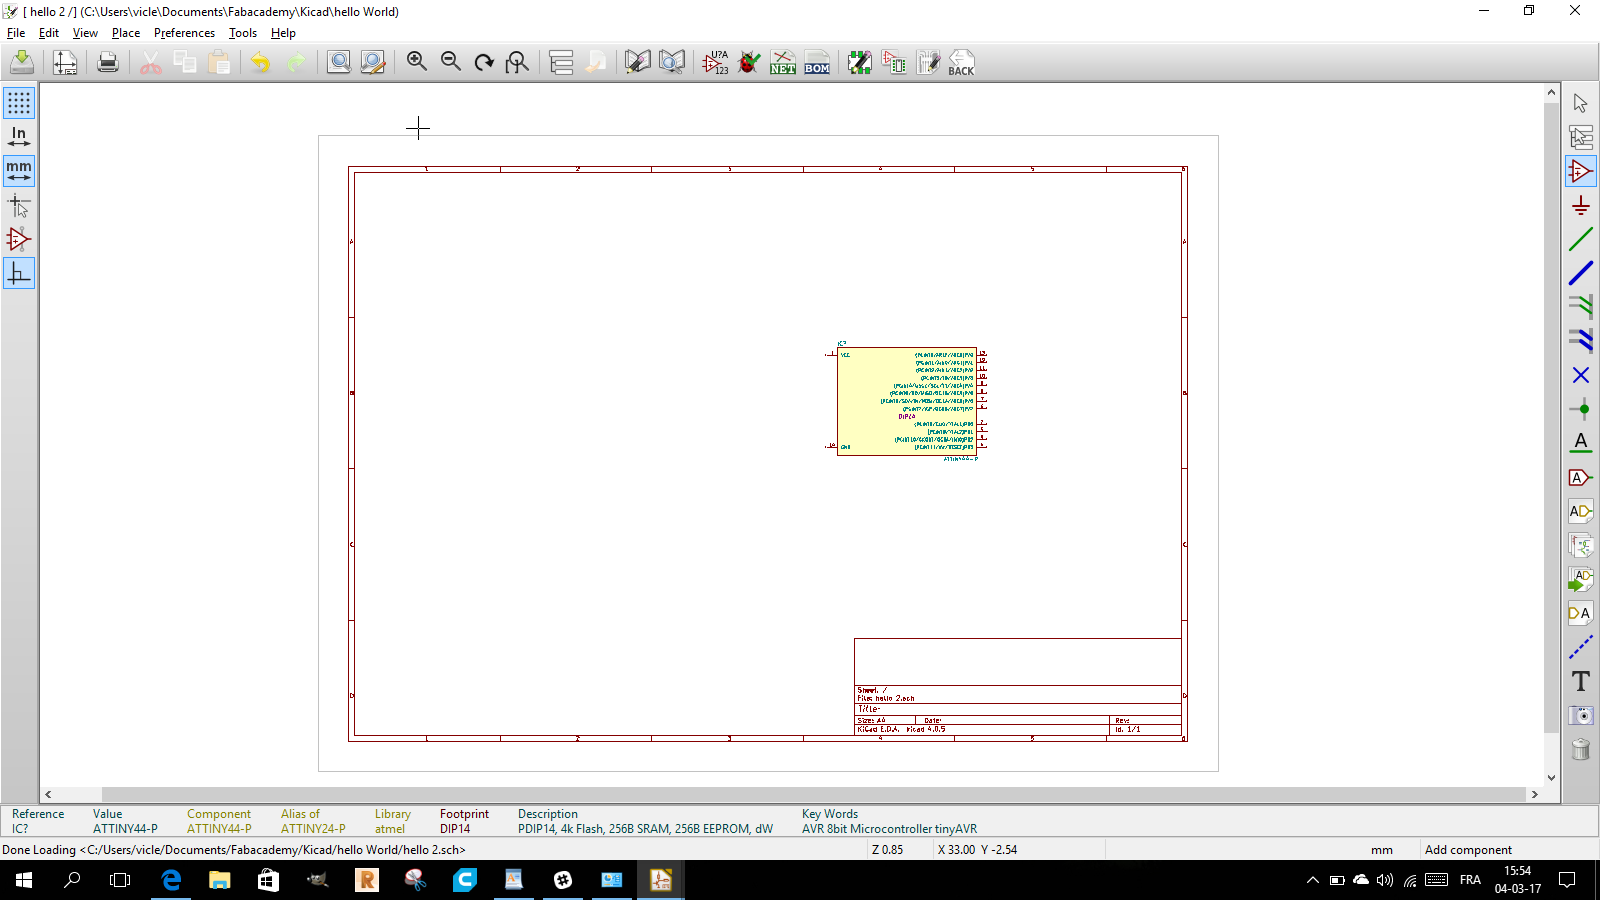Select the Place power port tool

click(1581, 205)
